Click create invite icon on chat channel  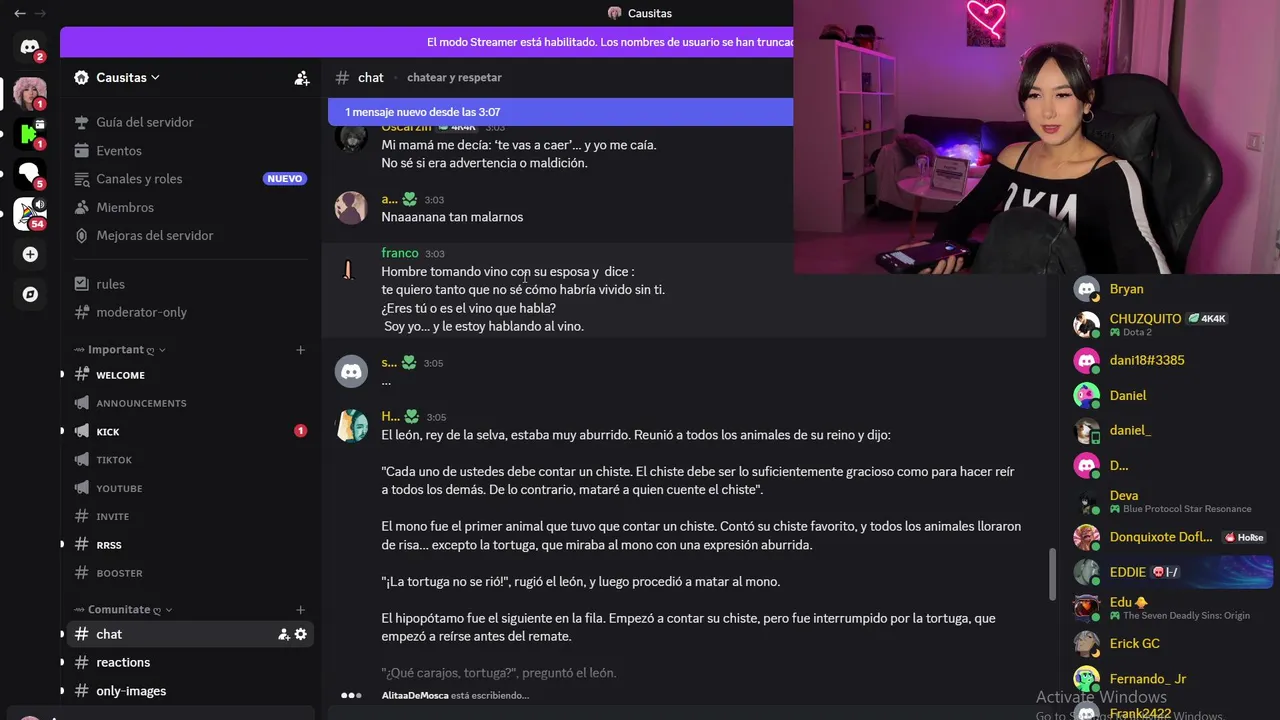[284, 634]
